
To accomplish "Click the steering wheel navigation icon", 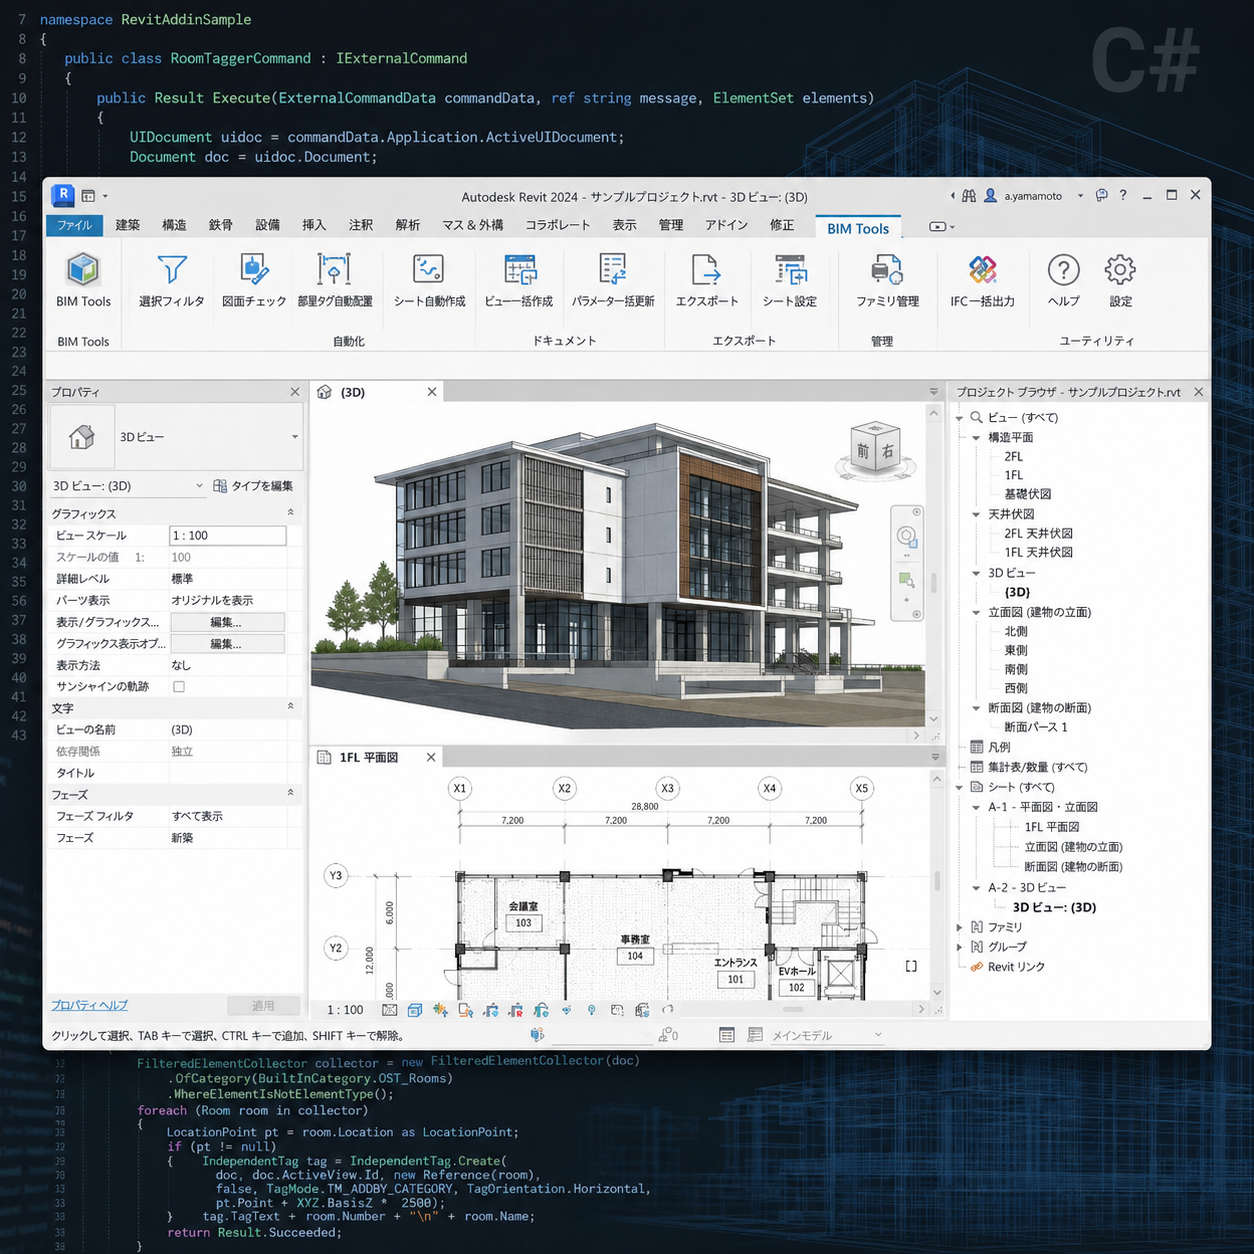I will (906, 536).
